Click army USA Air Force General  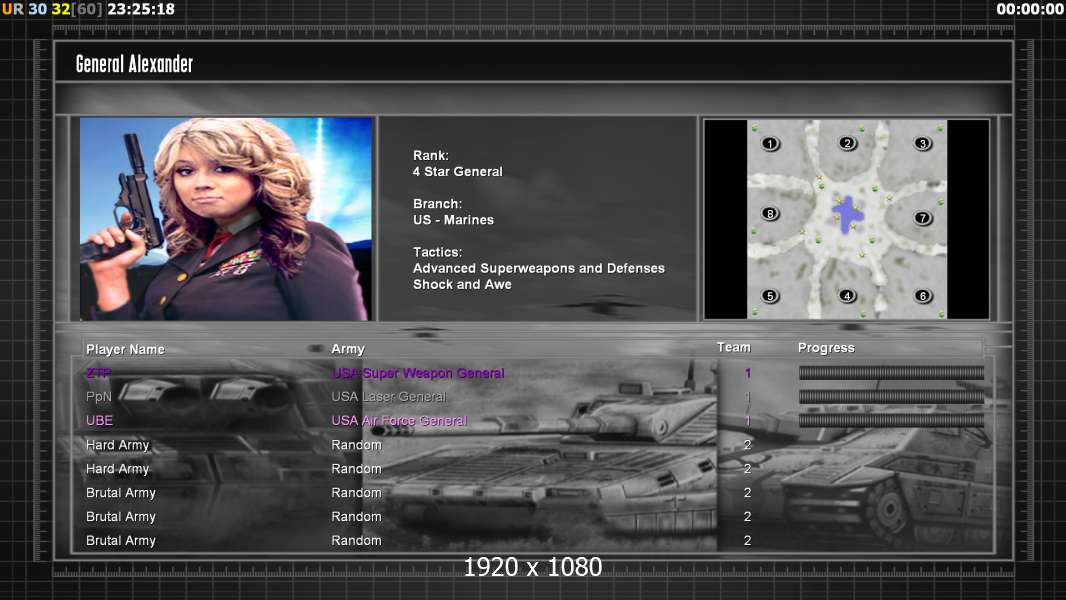[399, 421]
